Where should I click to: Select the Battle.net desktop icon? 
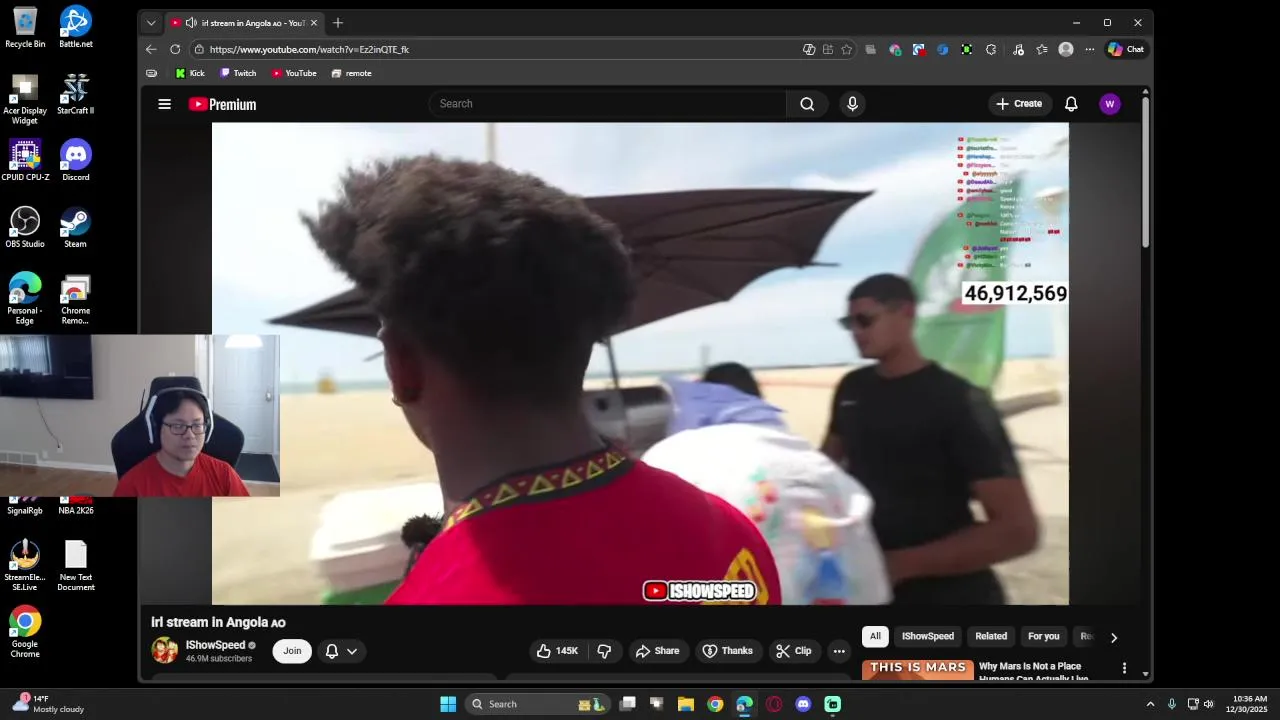[75, 27]
